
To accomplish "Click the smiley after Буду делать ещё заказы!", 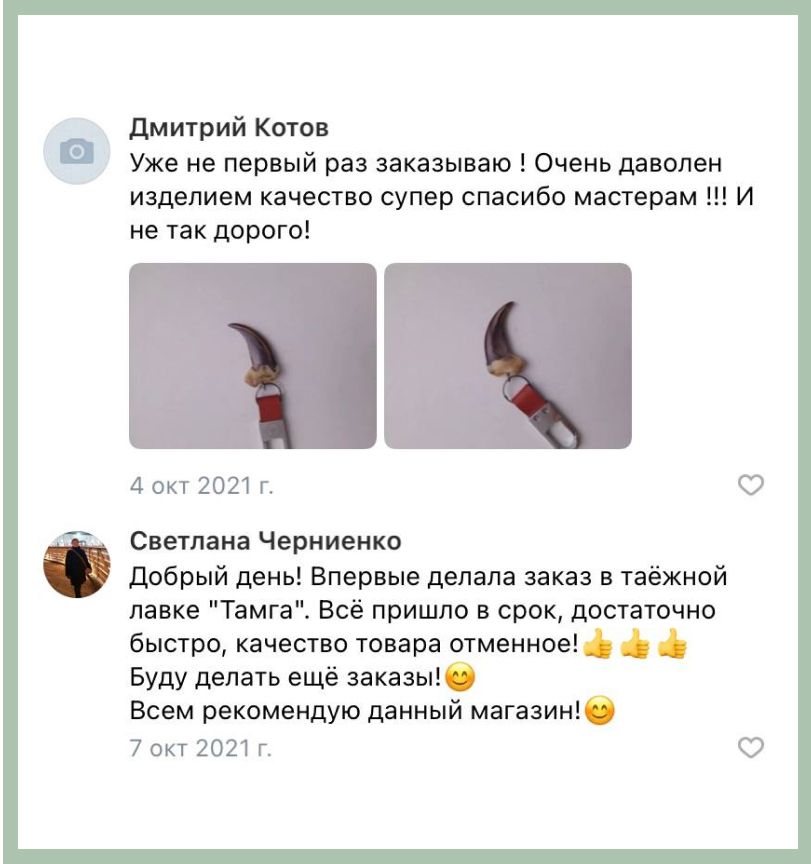I will point(459,677).
